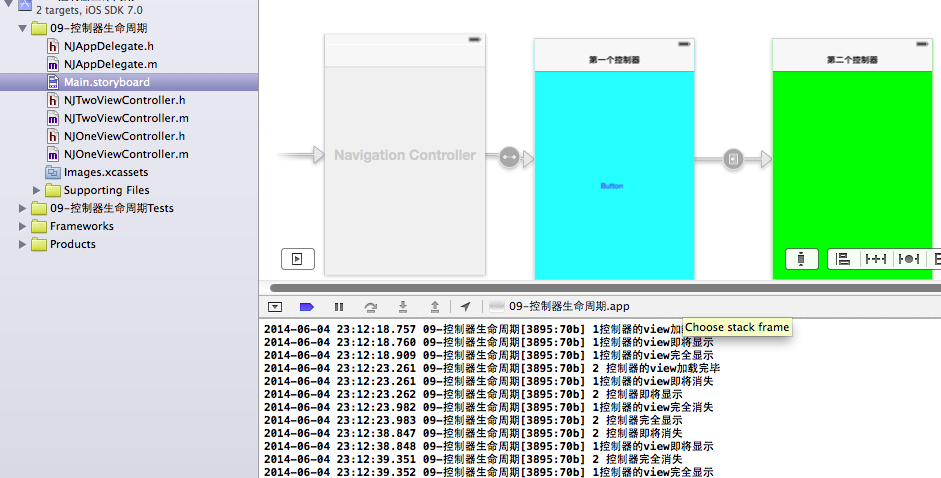941x478 pixels.
Task: Pause program execution
Action: [x=339, y=307]
